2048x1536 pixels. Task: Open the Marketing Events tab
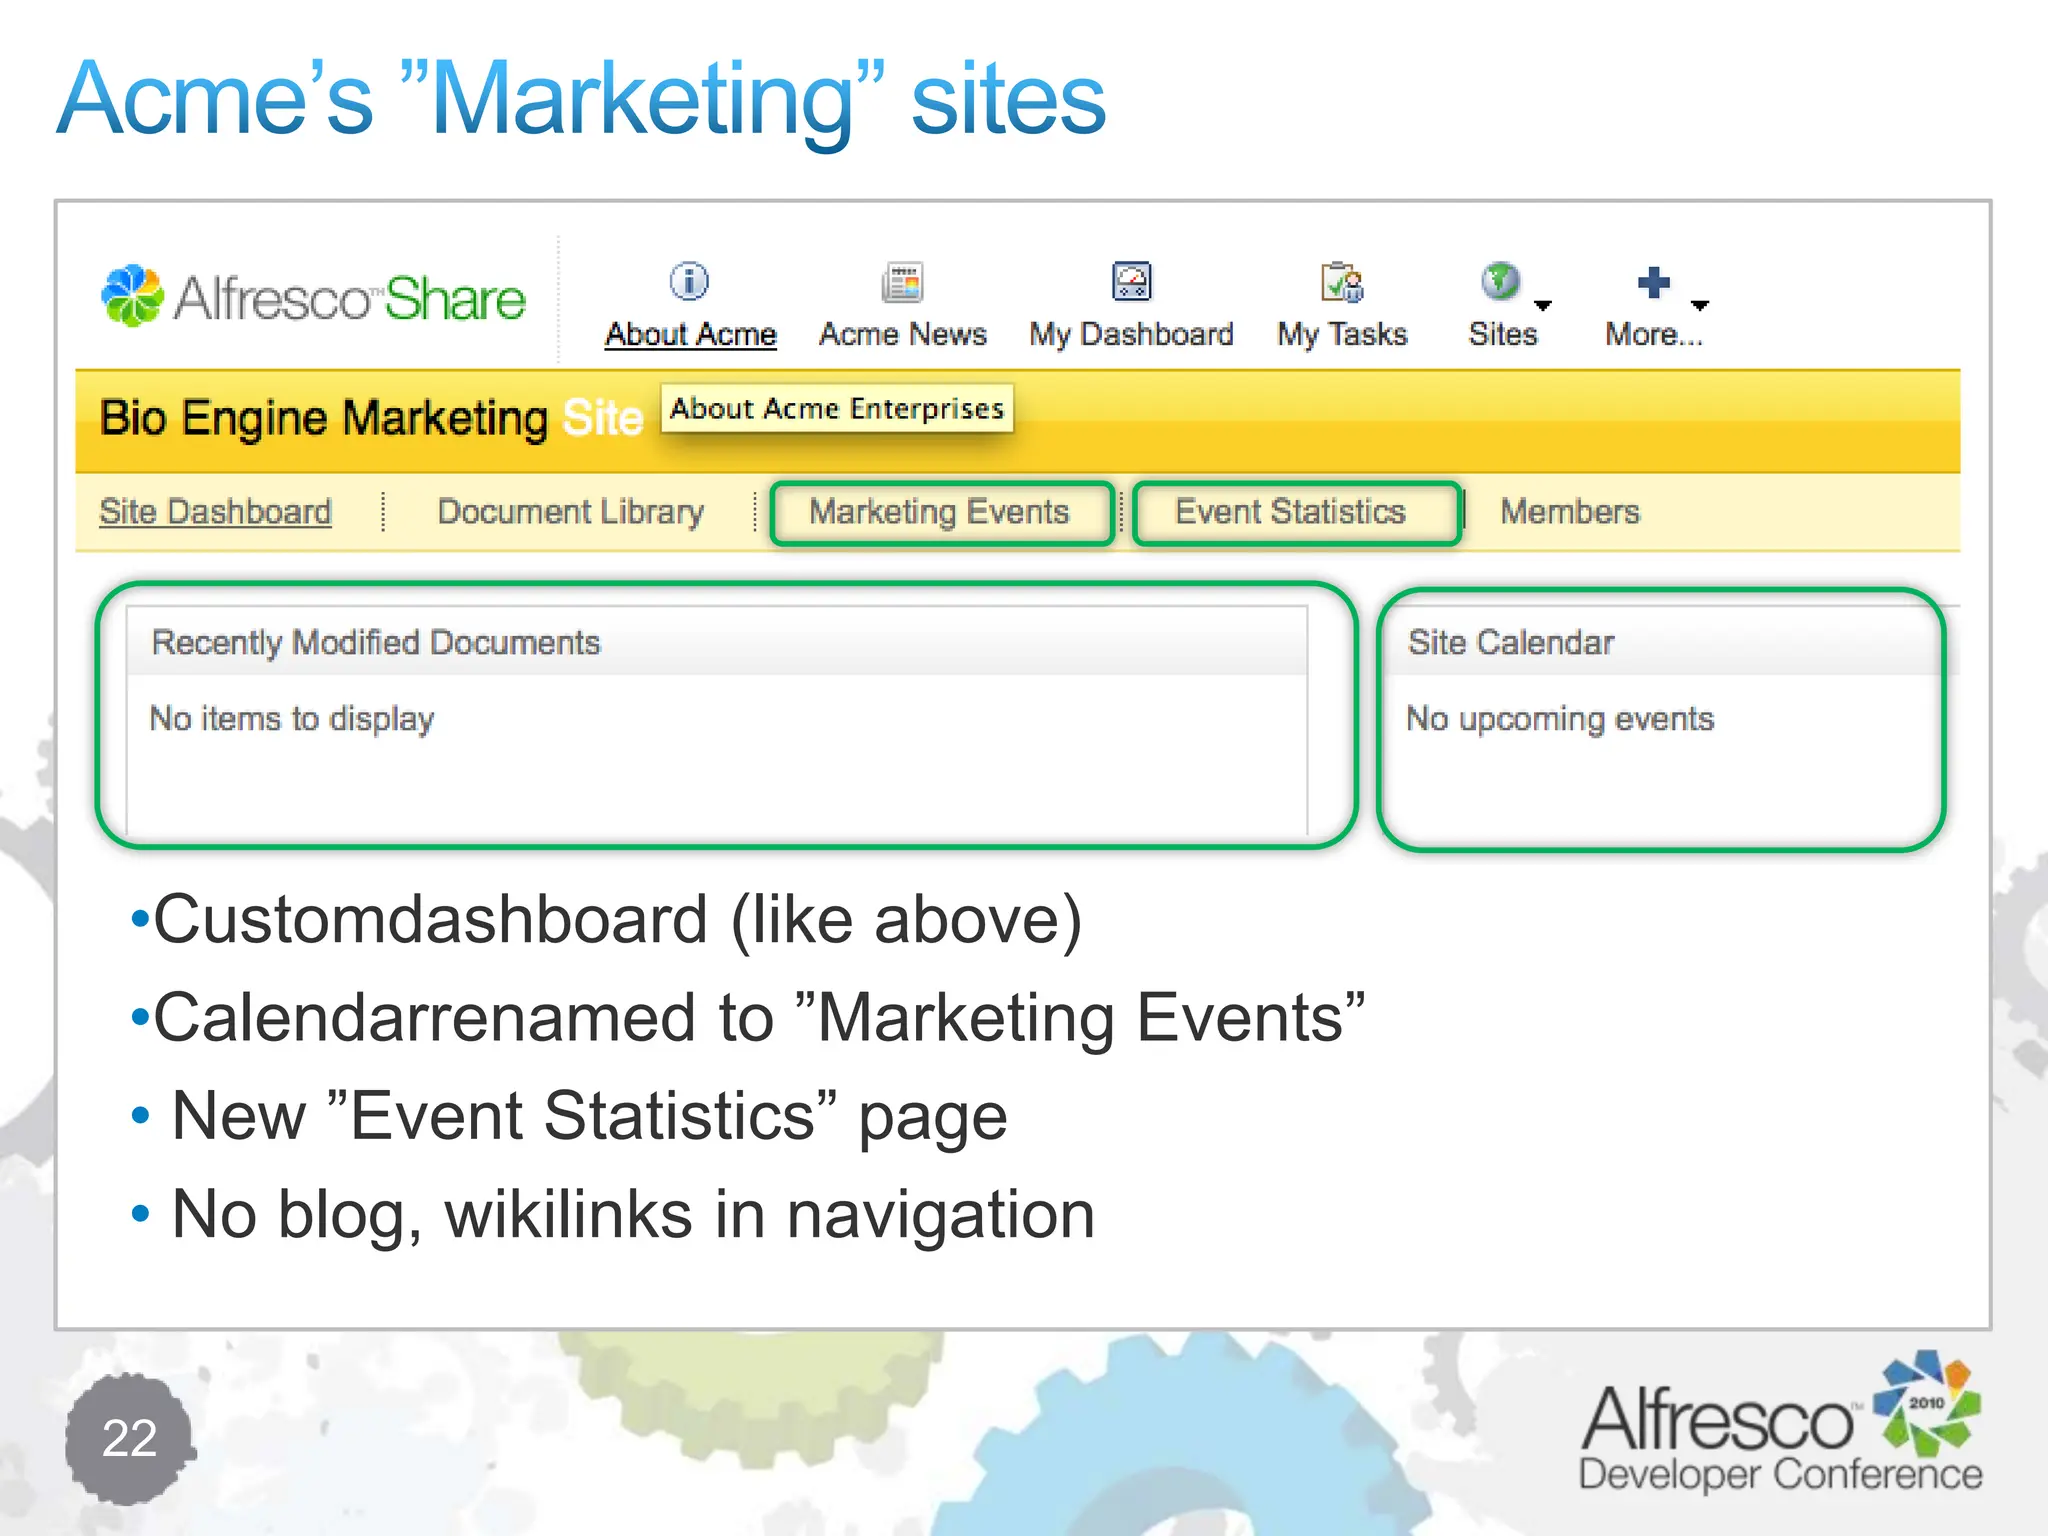[x=940, y=512]
